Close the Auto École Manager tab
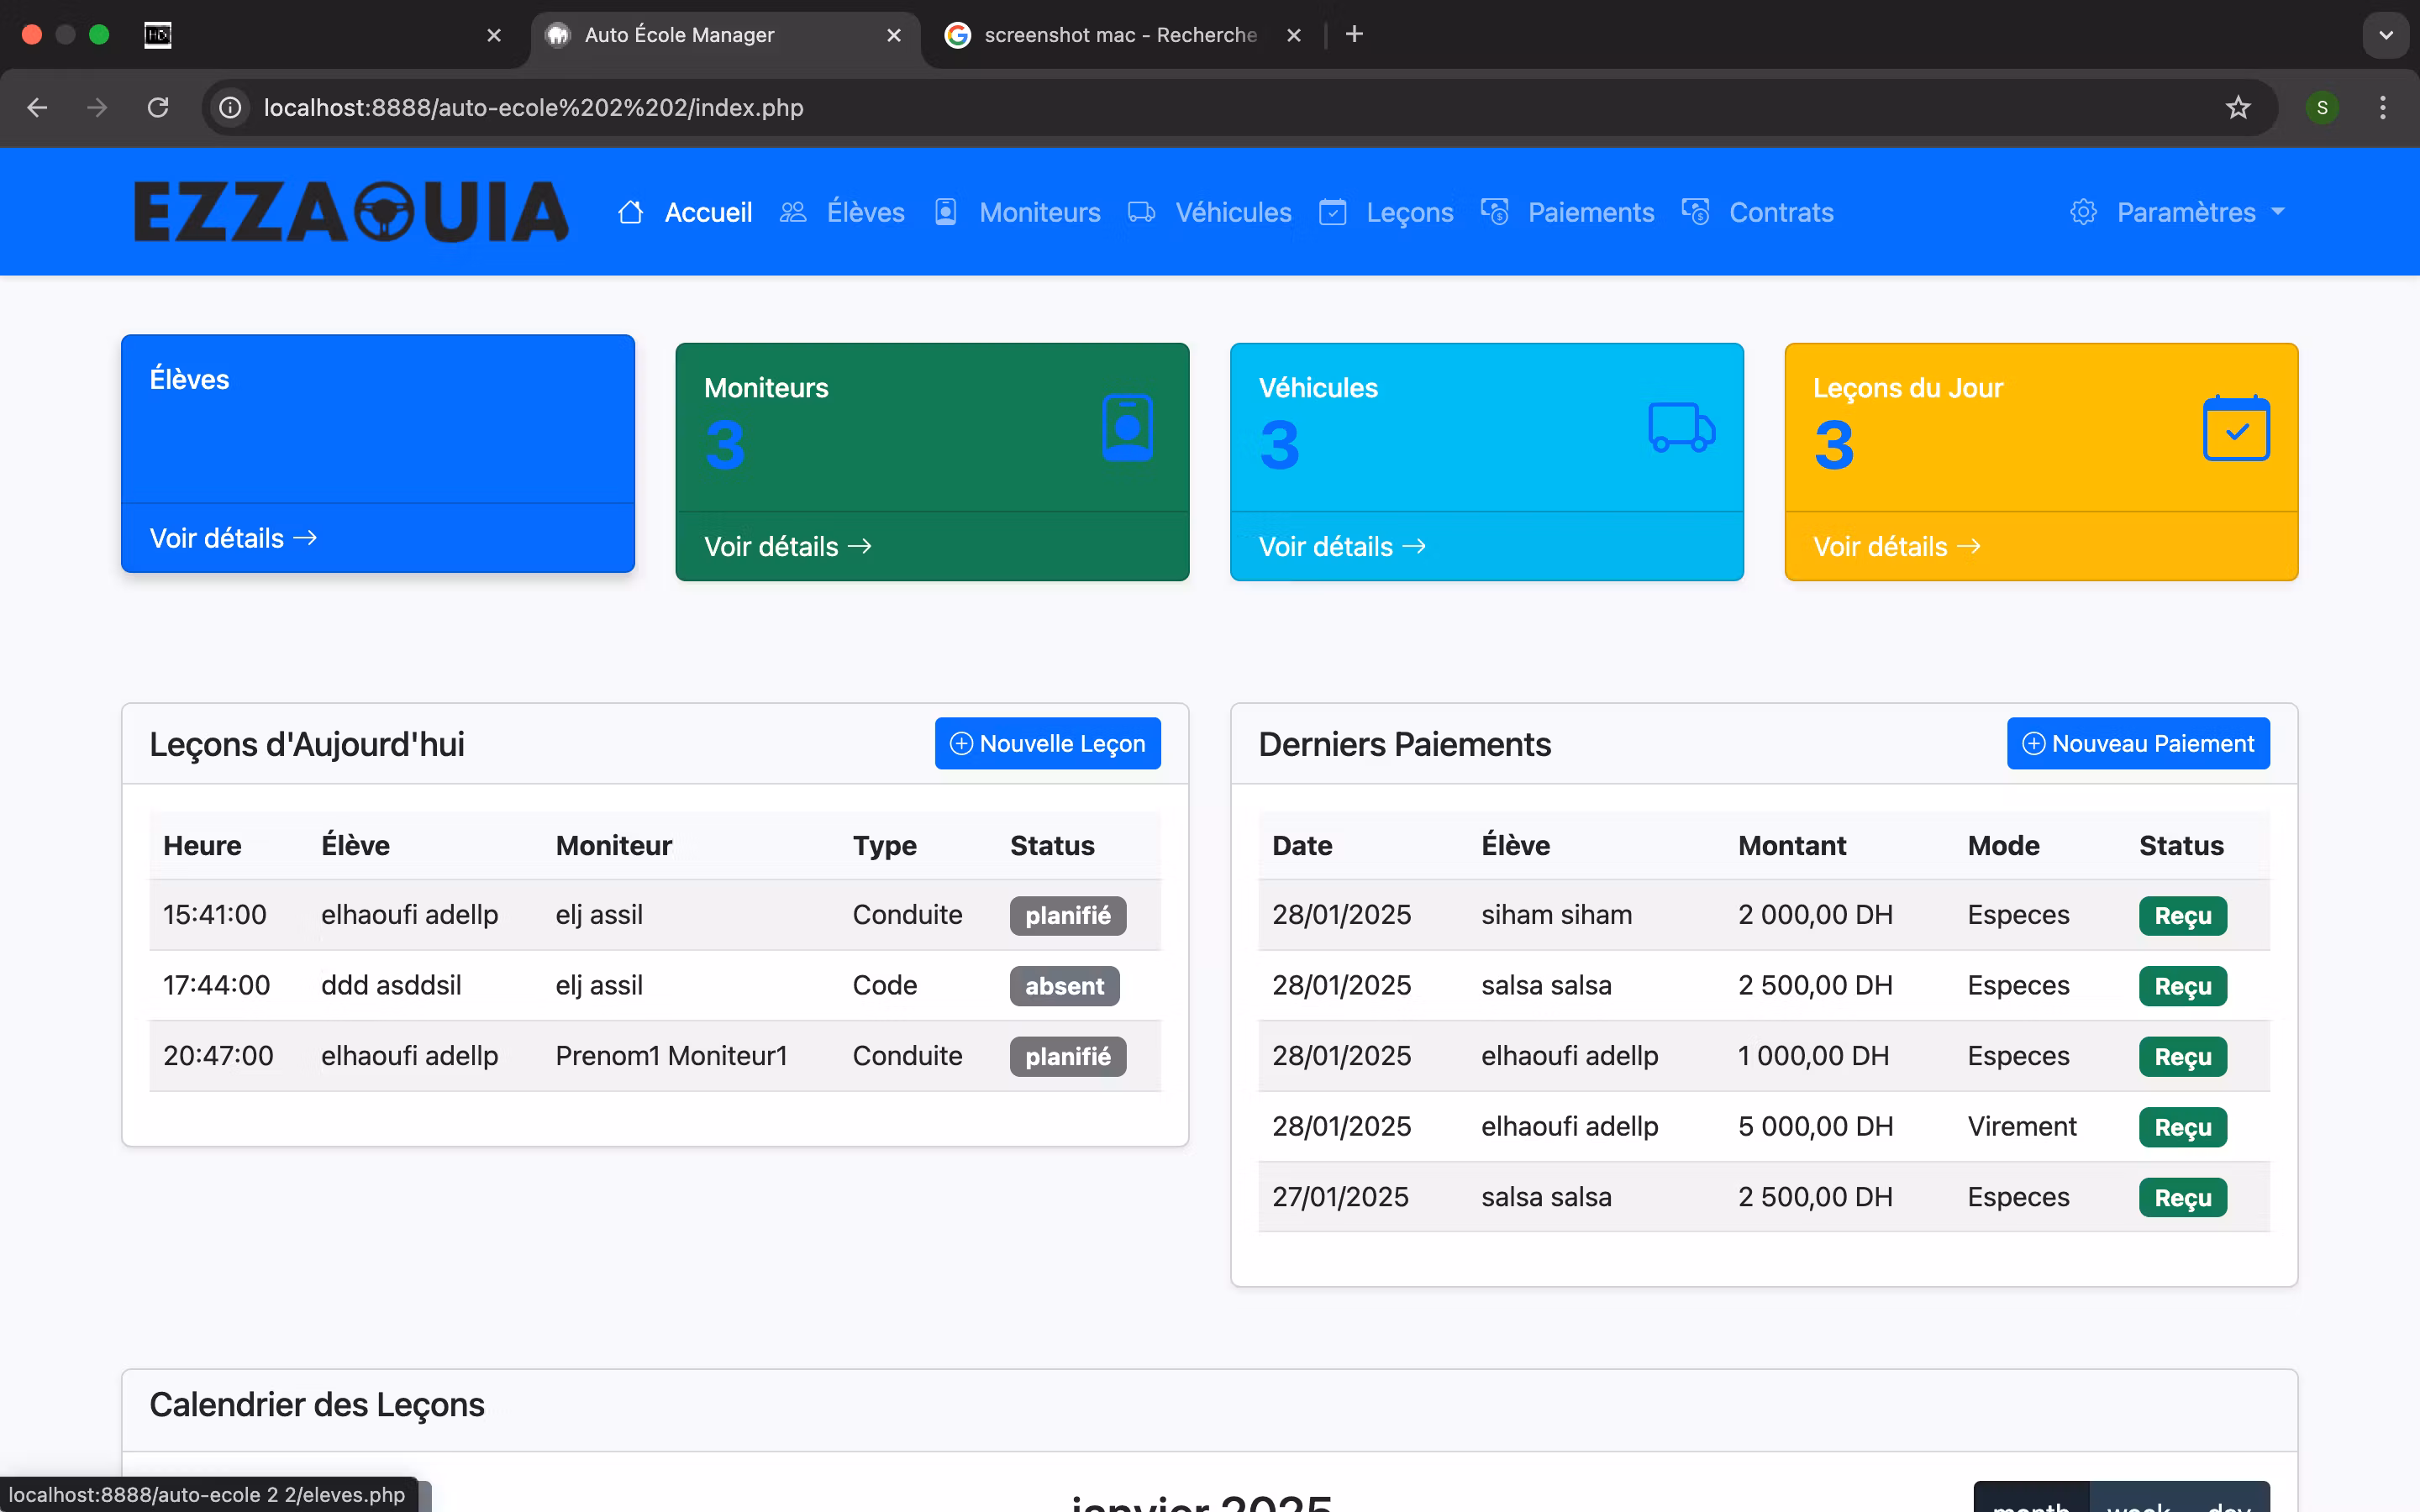Image resolution: width=2420 pixels, height=1512 pixels. tap(894, 35)
